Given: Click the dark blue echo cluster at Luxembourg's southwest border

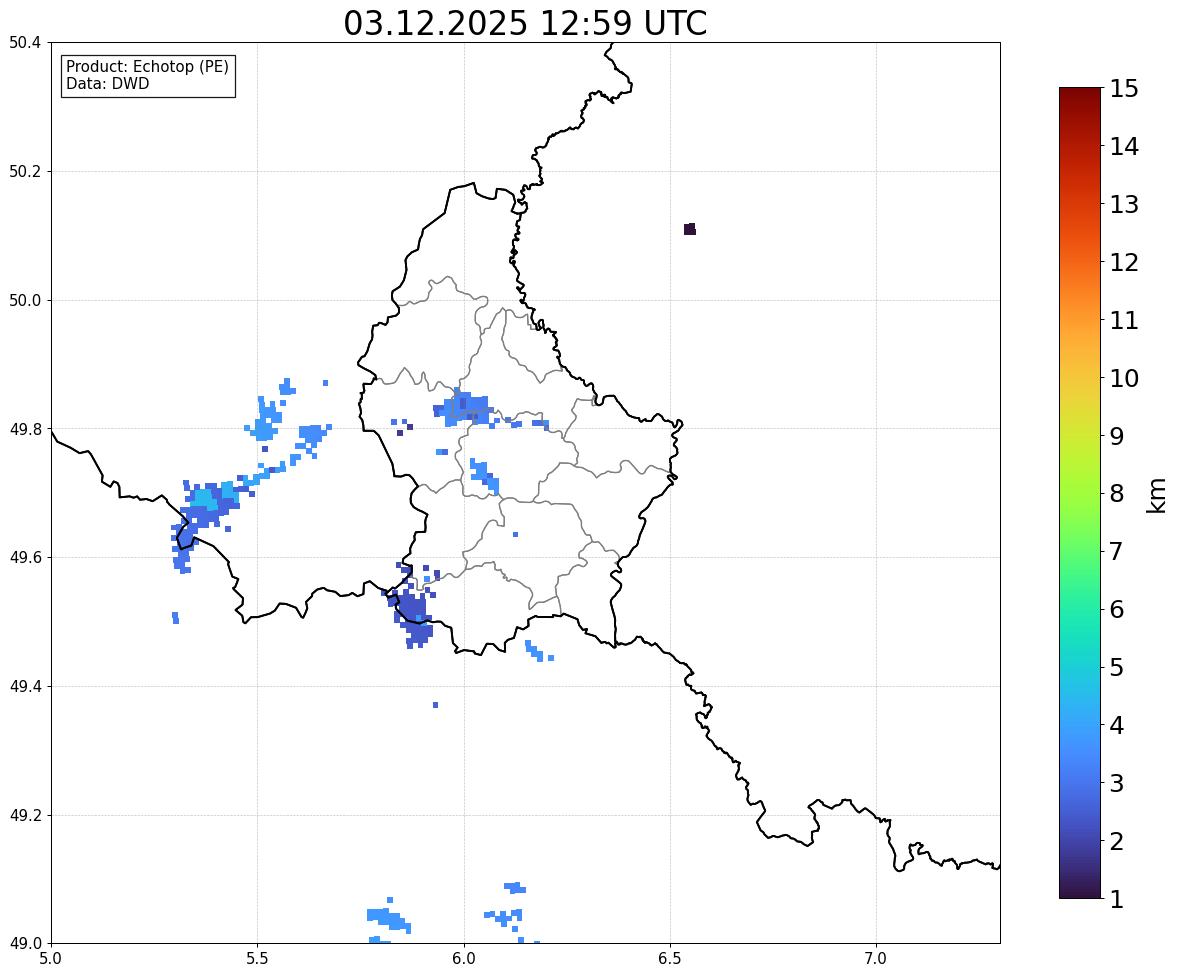Looking at the screenshot, I should 412,609.
